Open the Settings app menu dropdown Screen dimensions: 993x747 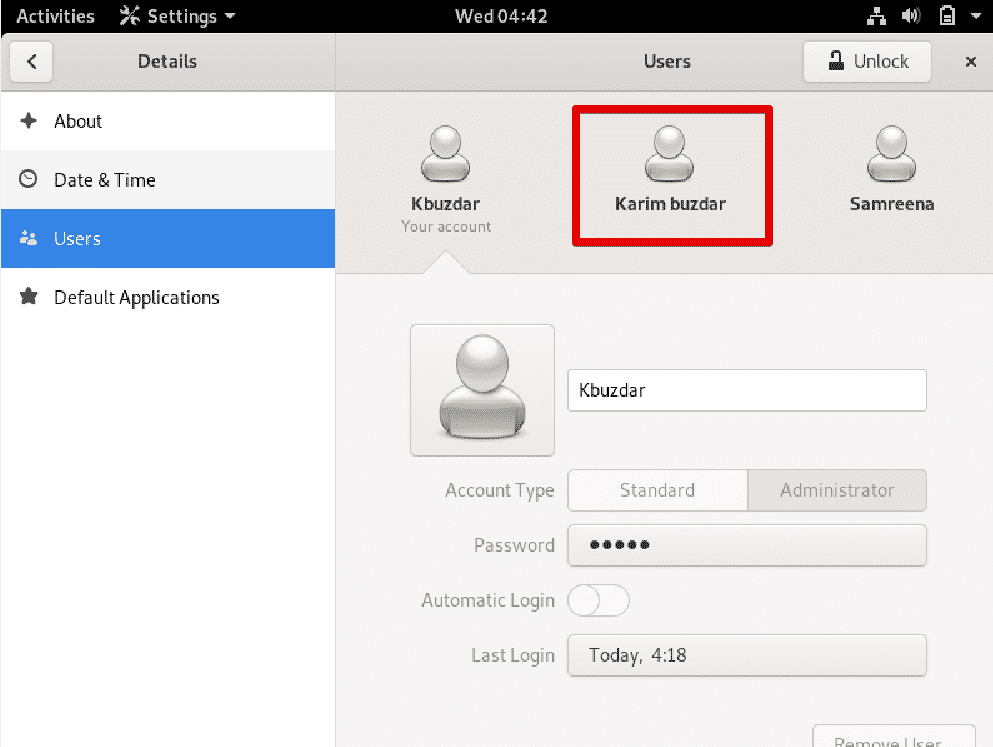coord(178,16)
